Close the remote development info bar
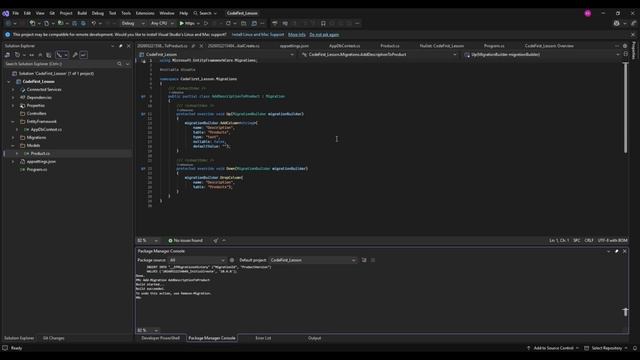 [x=633, y=35]
